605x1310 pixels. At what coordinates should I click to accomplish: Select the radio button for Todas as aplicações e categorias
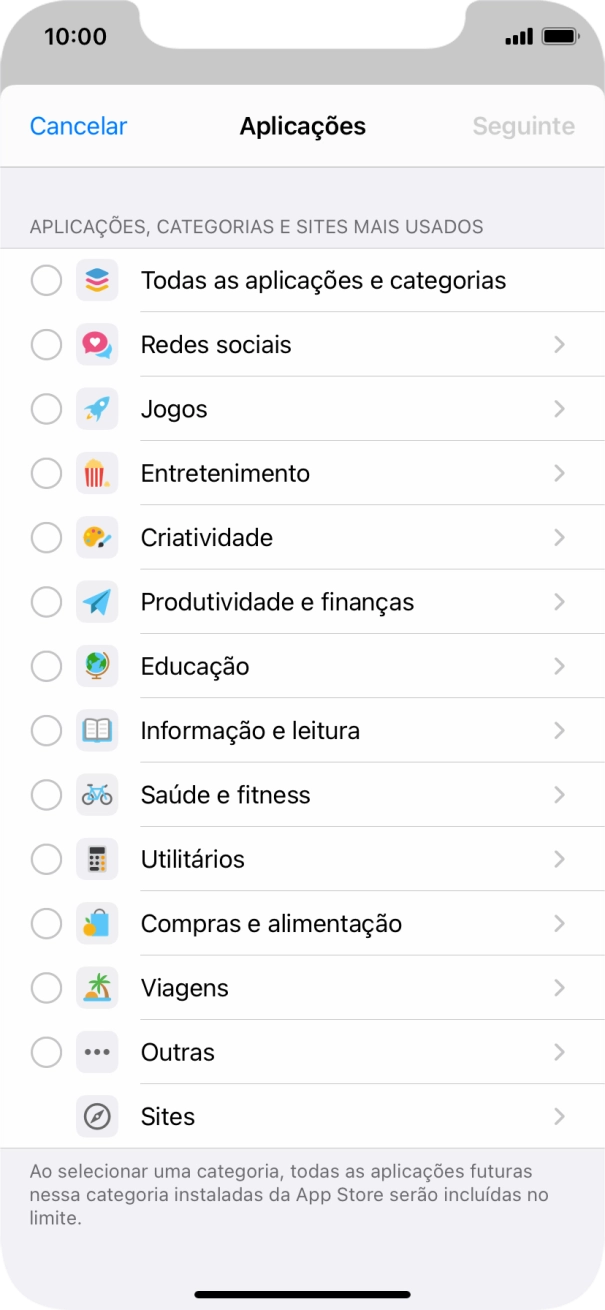click(46, 280)
